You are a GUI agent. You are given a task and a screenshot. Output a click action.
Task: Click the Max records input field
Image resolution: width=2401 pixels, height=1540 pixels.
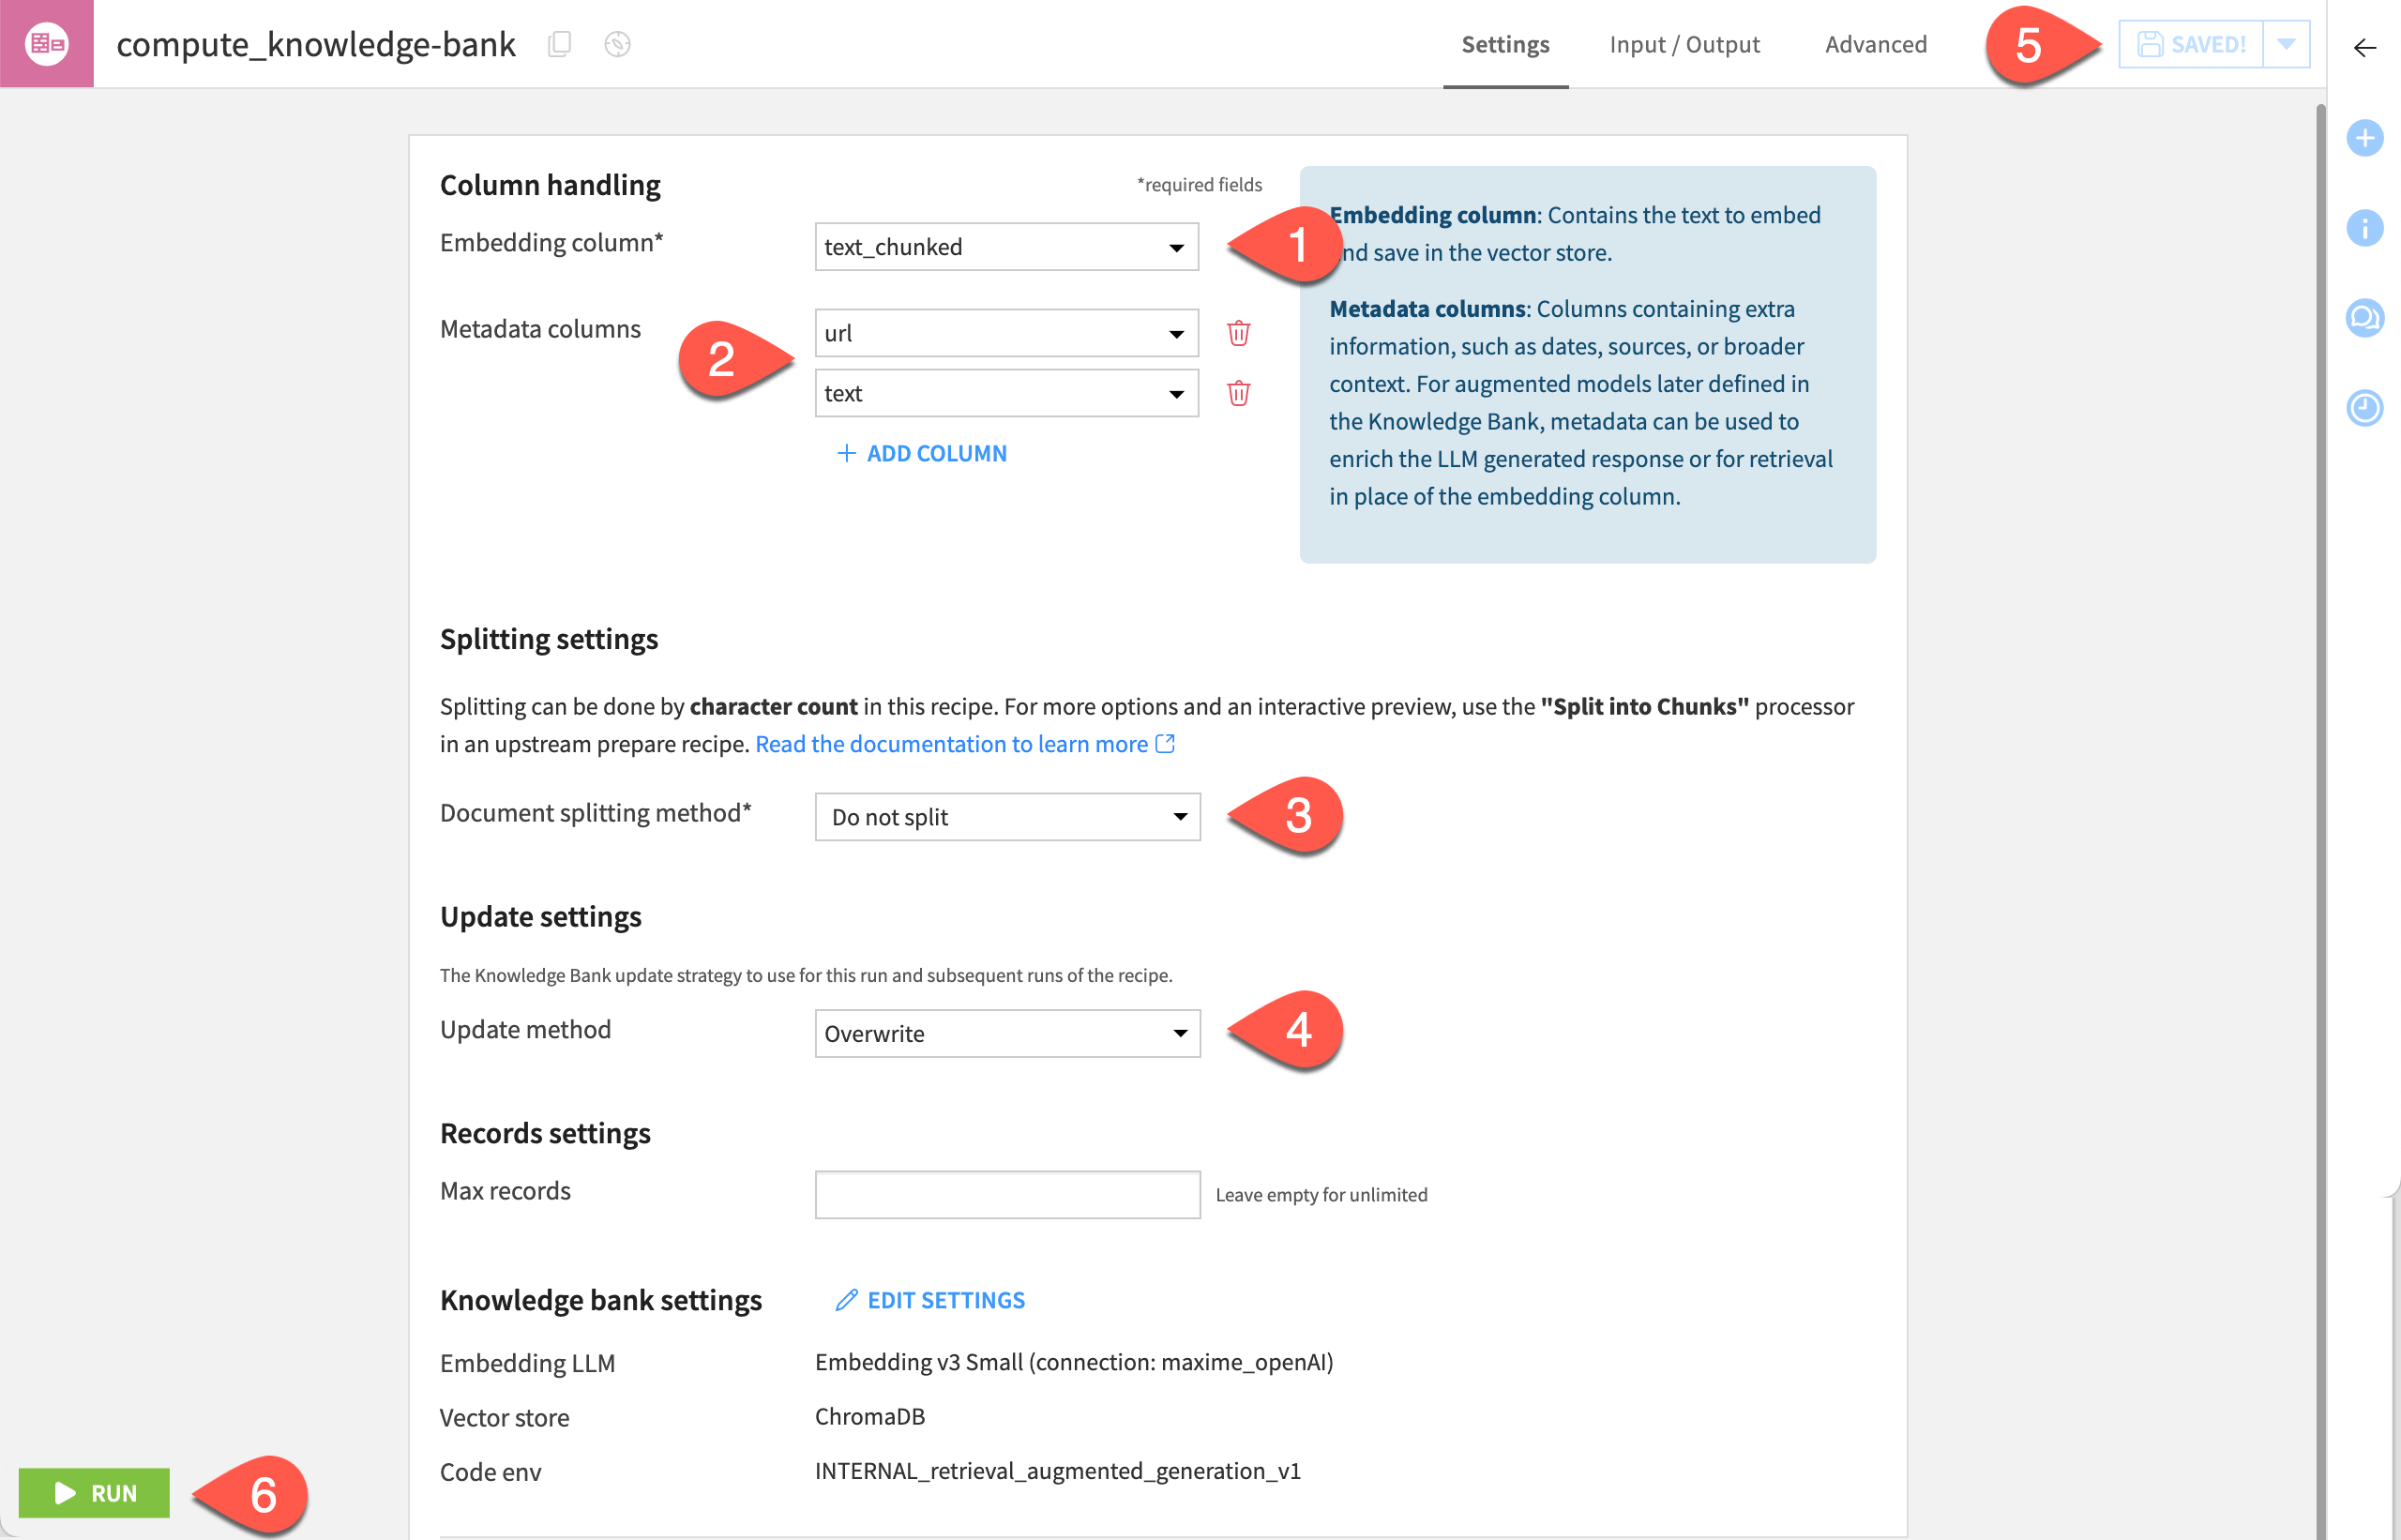click(x=1008, y=1195)
